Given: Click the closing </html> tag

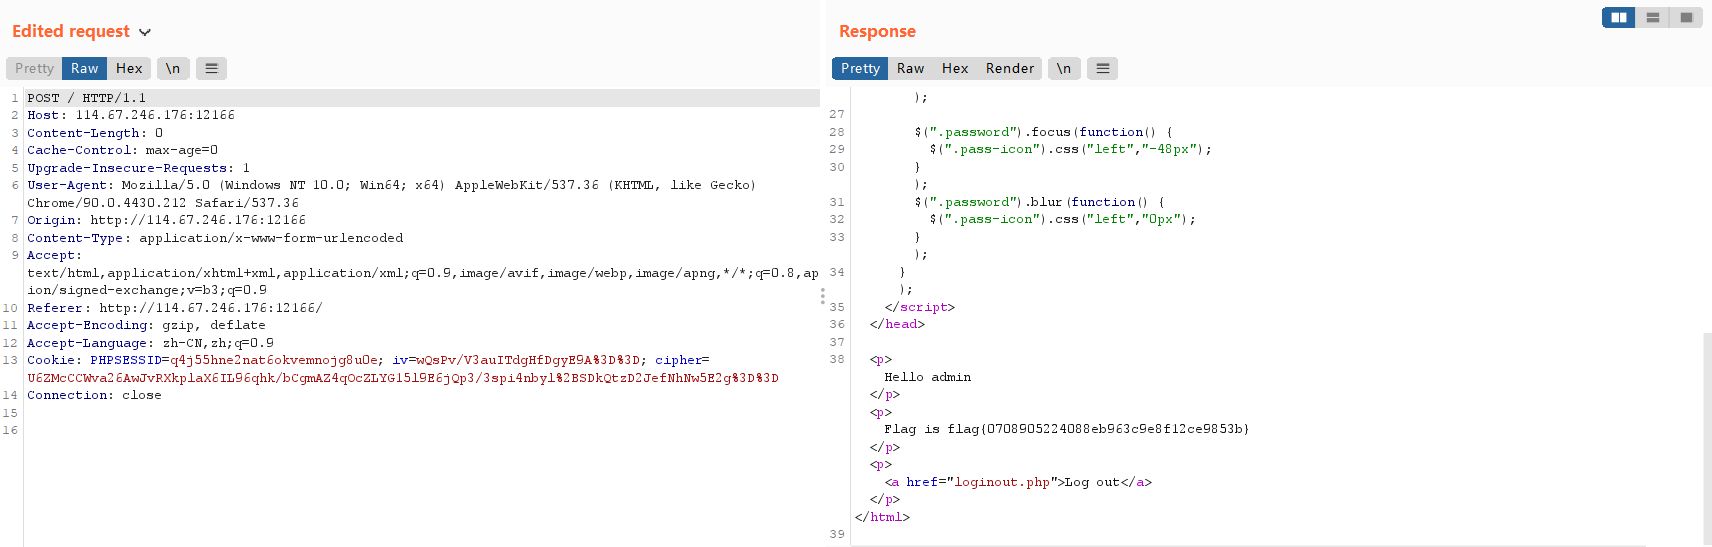Looking at the screenshot, I should coord(882,517).
